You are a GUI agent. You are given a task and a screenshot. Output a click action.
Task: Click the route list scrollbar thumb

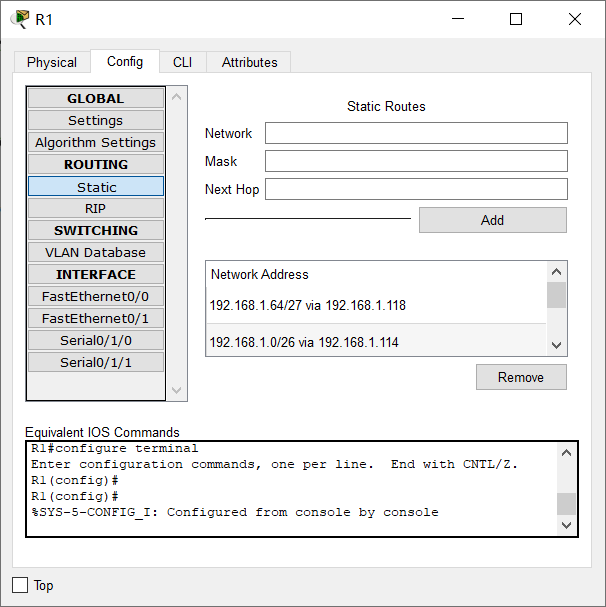click(x=556, y=295)
